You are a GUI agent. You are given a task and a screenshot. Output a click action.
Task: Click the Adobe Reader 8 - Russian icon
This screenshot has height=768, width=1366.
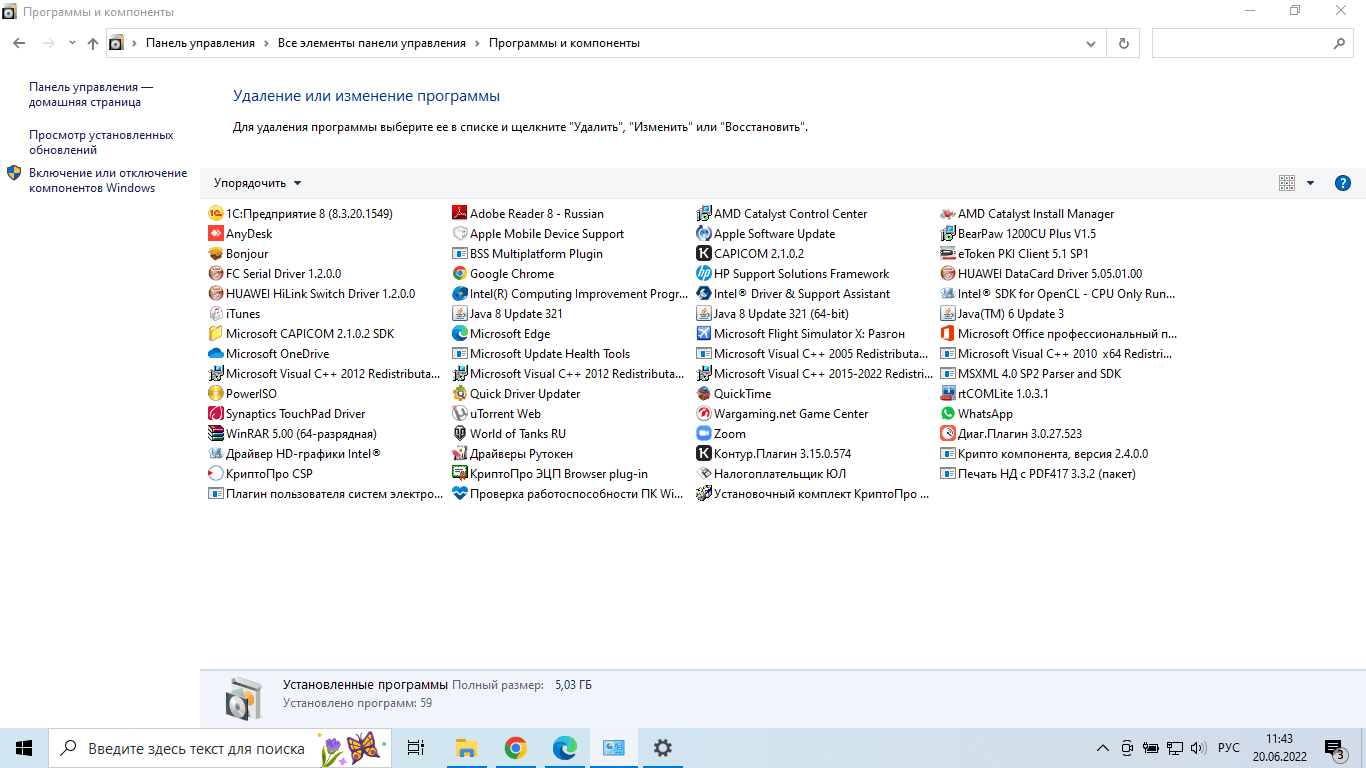460,214
